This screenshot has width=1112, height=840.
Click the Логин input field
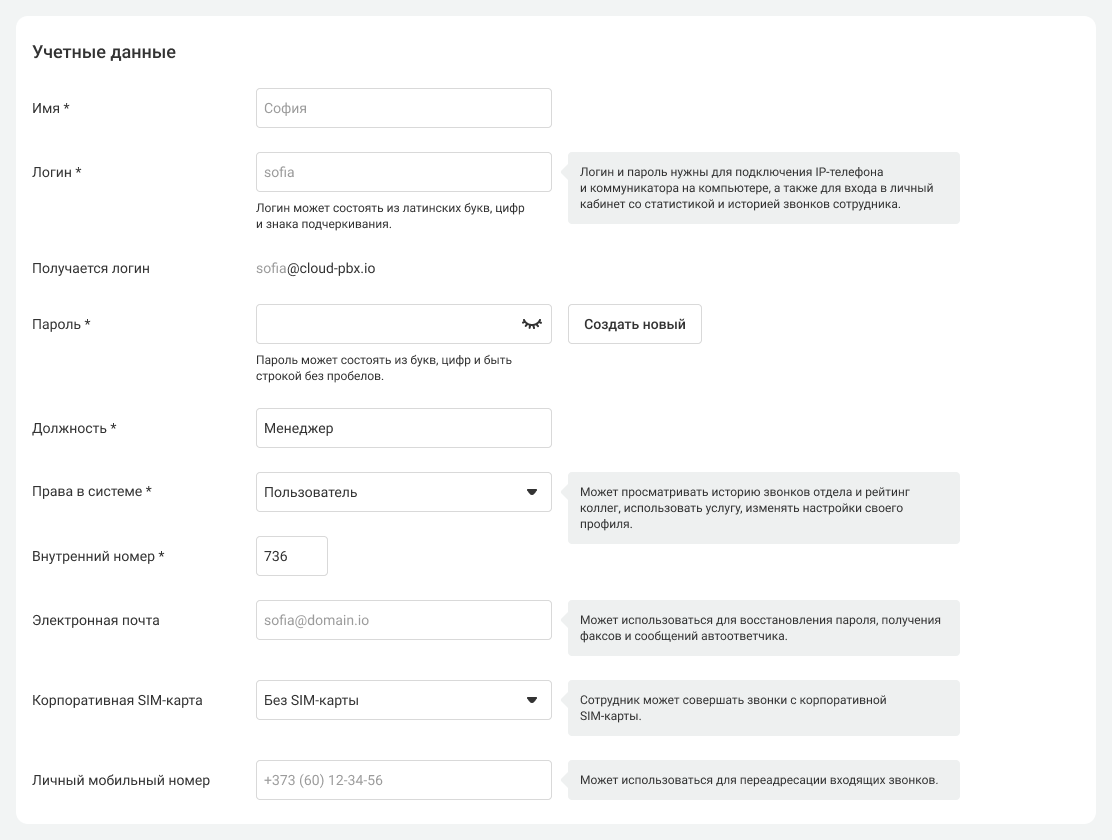pyautogui.click(x=403, y=172)
